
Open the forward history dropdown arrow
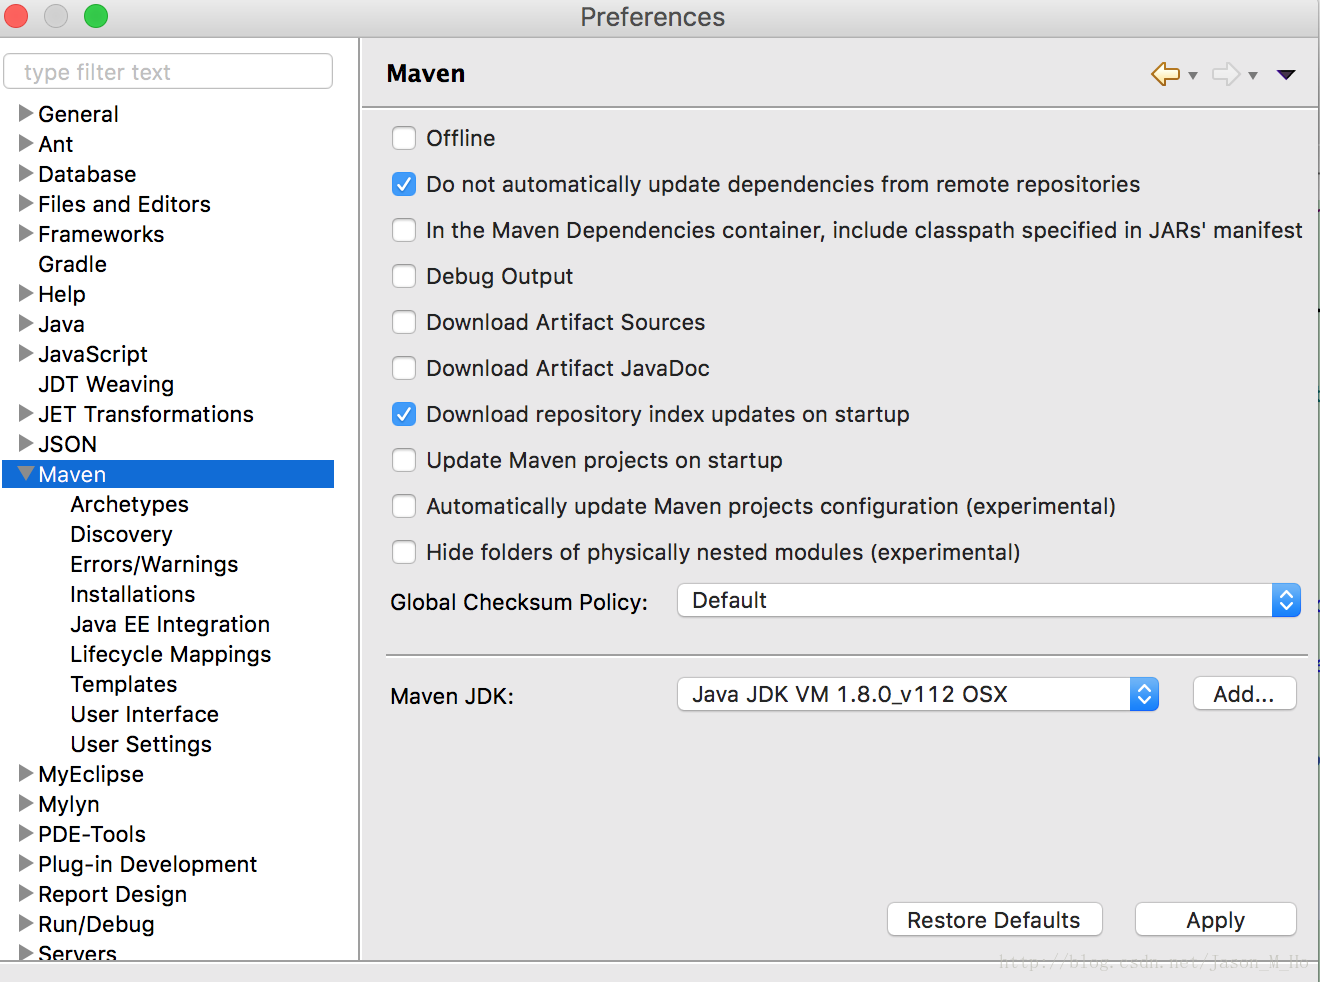click(1253, 75)
